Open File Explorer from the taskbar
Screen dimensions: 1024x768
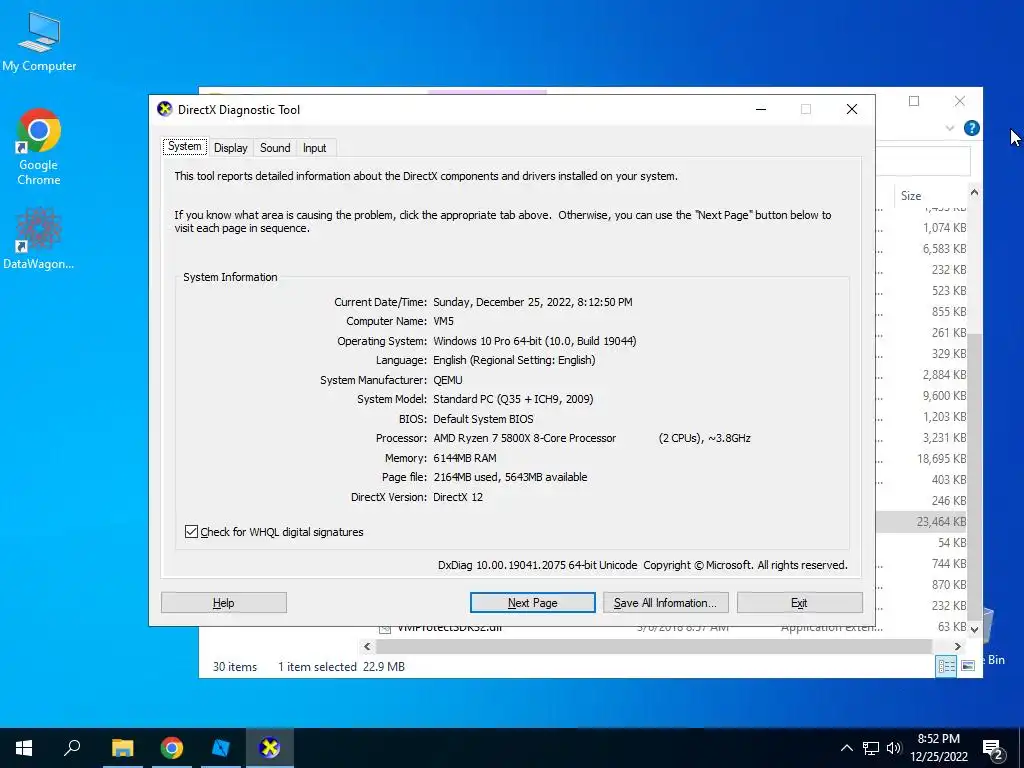[122, 748]
